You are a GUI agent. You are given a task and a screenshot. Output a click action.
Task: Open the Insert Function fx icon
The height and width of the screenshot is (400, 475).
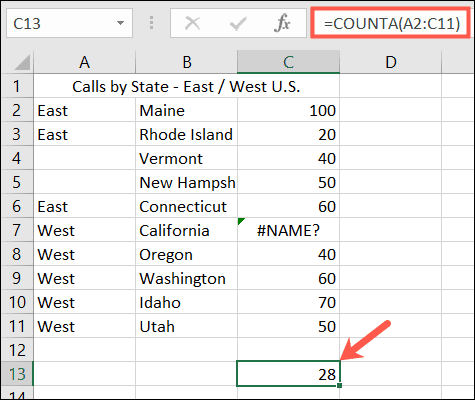(282, 23)
